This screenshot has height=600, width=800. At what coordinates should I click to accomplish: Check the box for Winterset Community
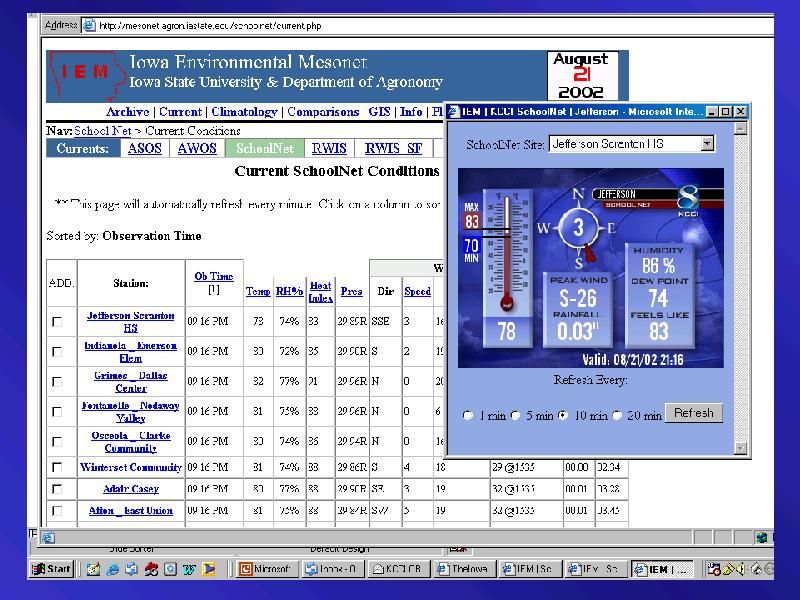(x=57, y=467)
